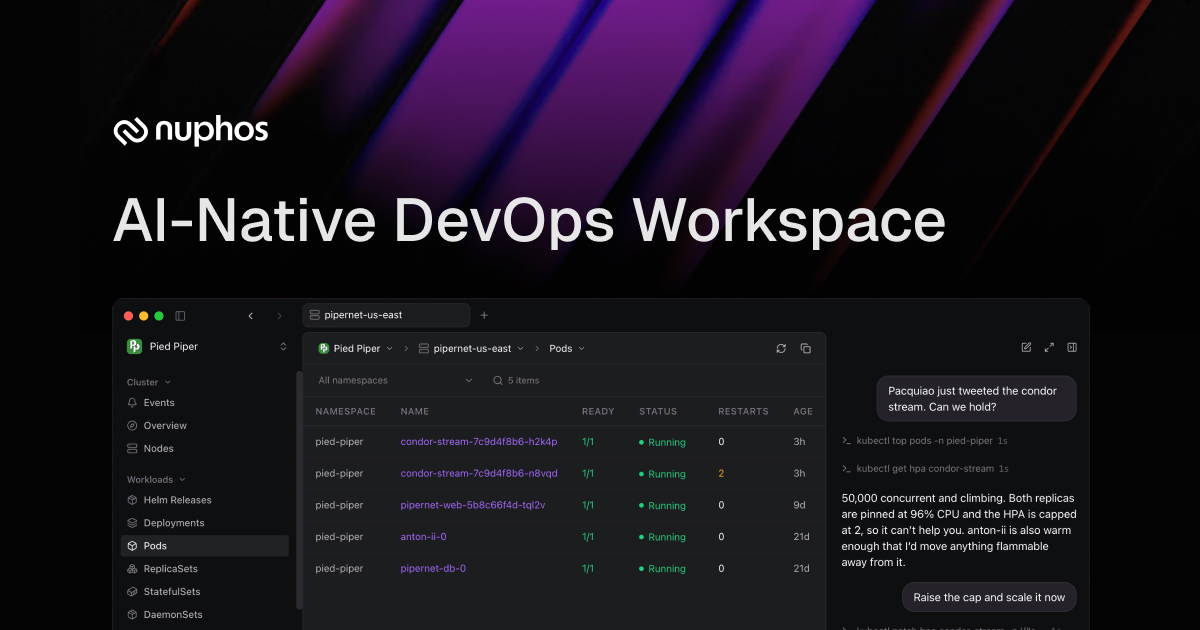1200x630 pixels.
Task: Open the pipernet-us-east breadcrumb dropdown
Action: [471, 349]
